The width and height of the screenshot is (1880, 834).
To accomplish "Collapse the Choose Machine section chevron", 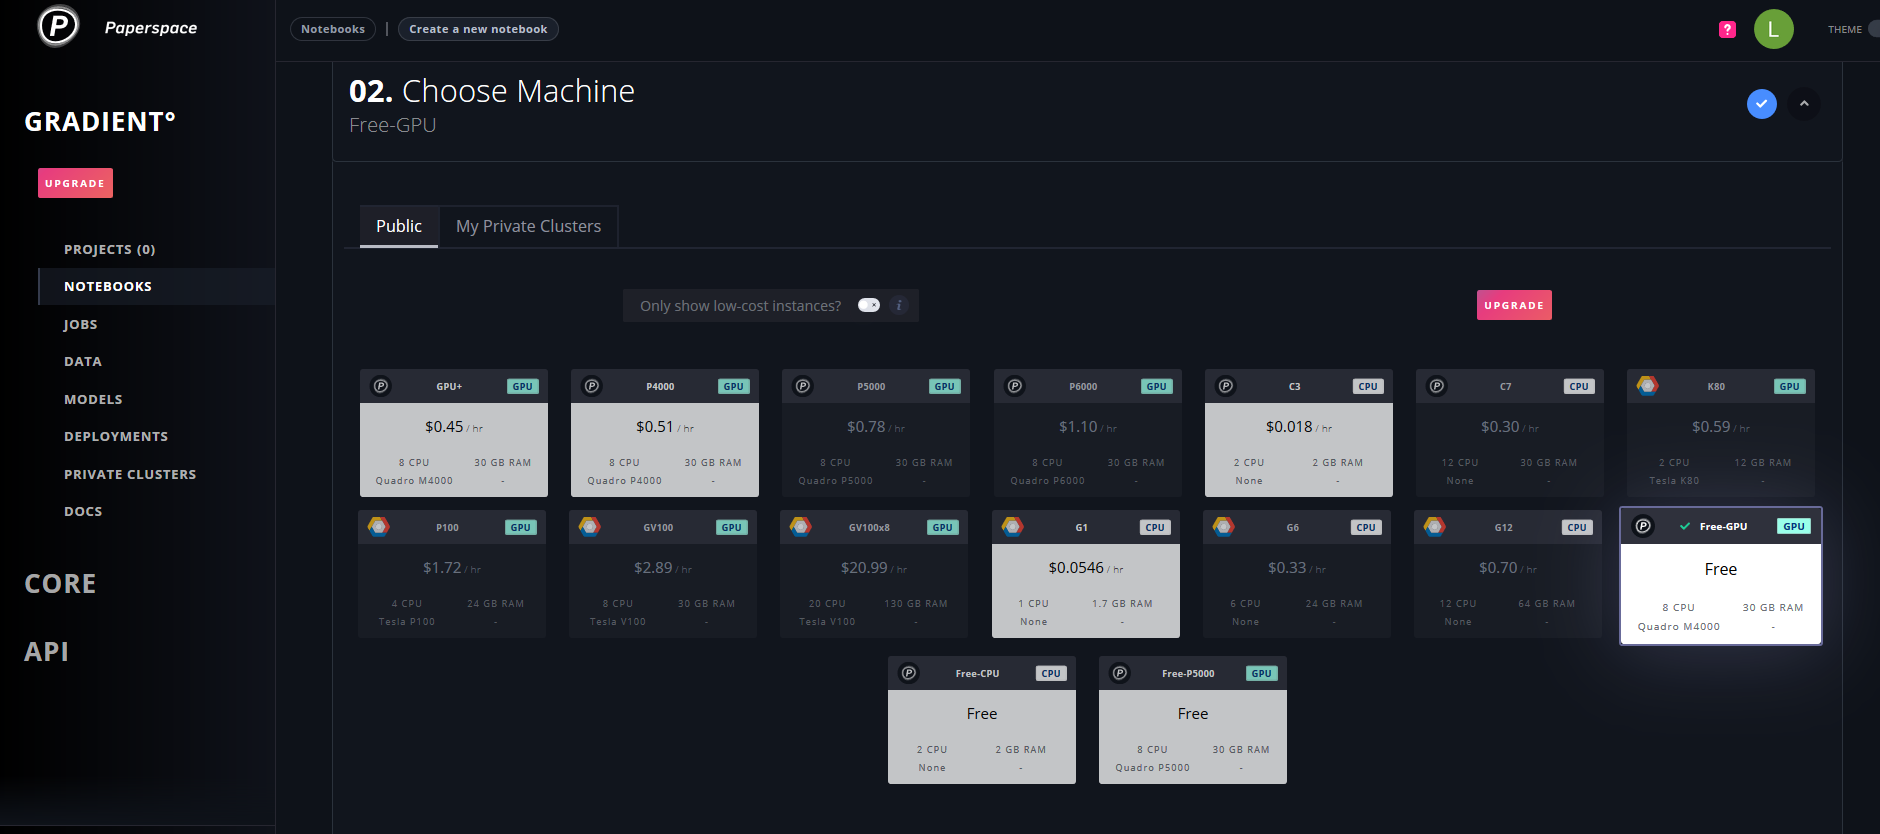I will pos(1804,103).
